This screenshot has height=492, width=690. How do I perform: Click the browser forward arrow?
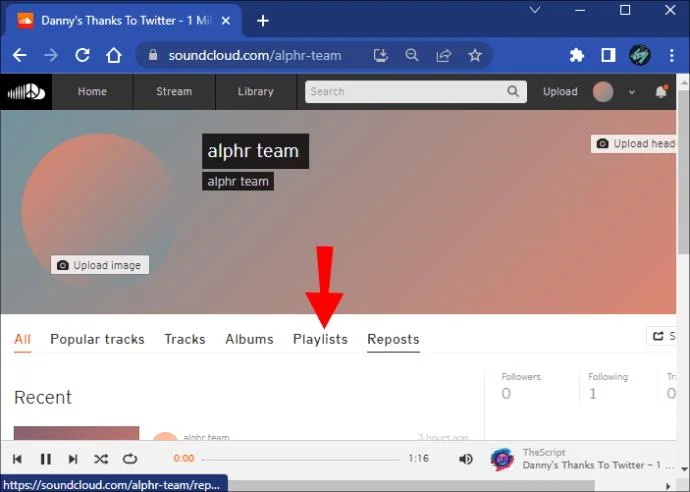(51, 55)
